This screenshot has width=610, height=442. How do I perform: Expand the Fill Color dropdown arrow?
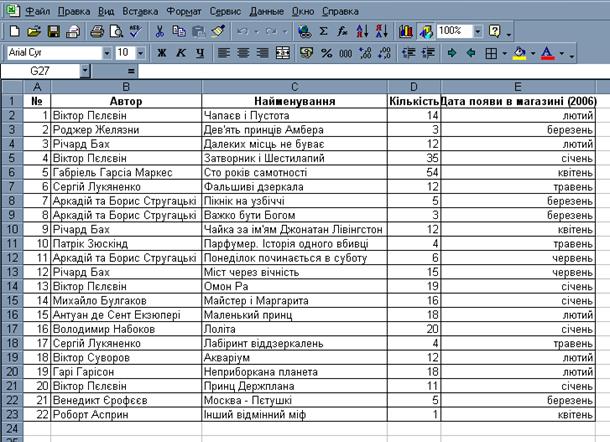(x=533, y=53)
